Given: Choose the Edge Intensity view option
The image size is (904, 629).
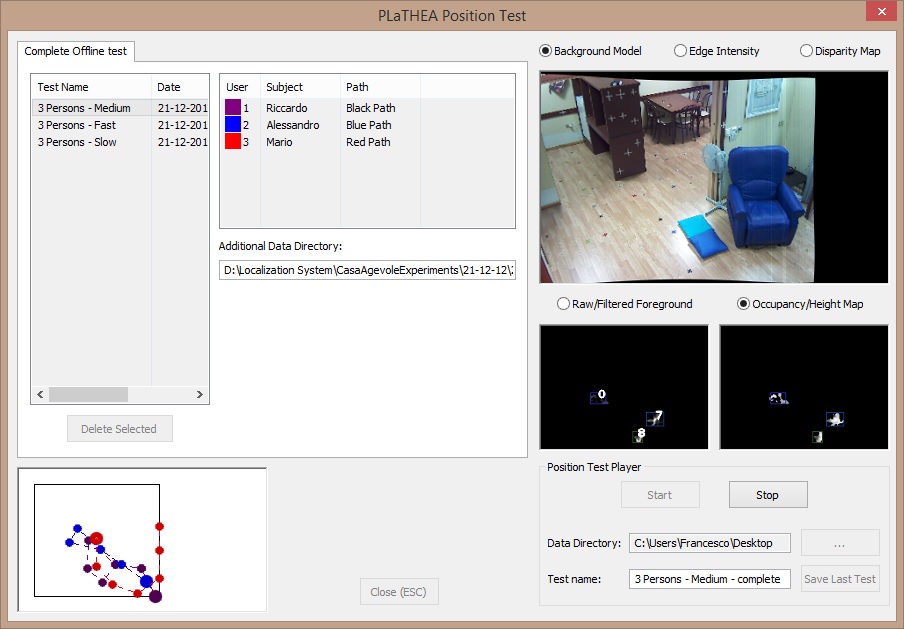Looking at the screenshot, I should [681, 51].
